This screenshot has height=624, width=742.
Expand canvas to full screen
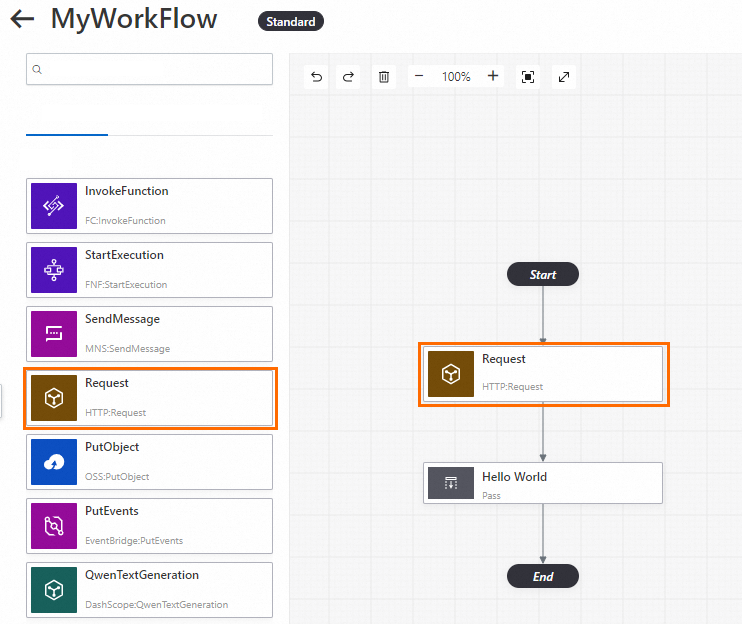coord(564,77)
